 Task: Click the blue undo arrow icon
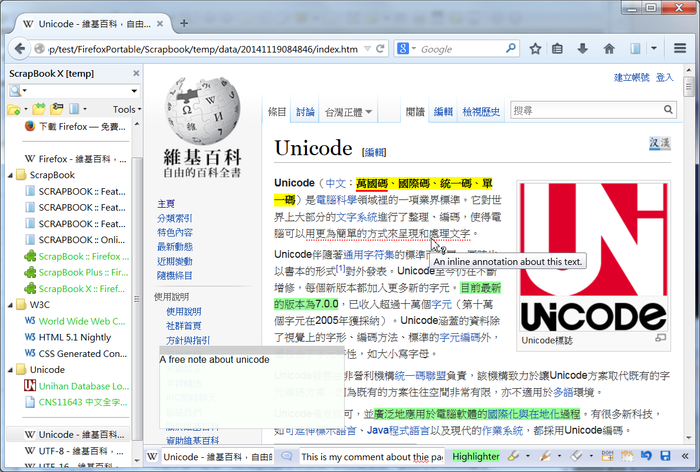coord(646,456)
